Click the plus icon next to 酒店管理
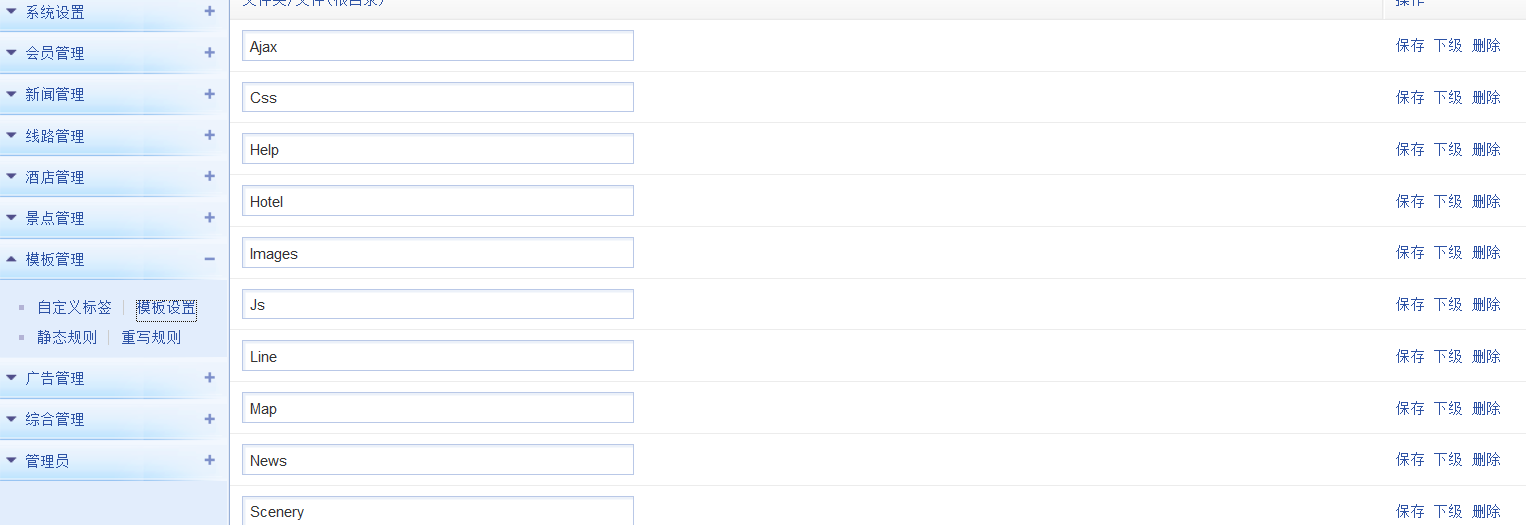1526x525 pixels. point(209,176)
